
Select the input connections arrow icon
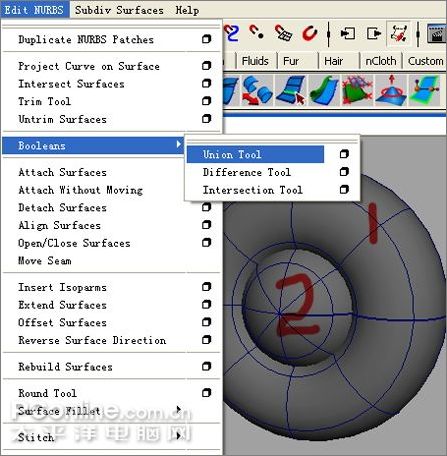click(x=347, y=33)
